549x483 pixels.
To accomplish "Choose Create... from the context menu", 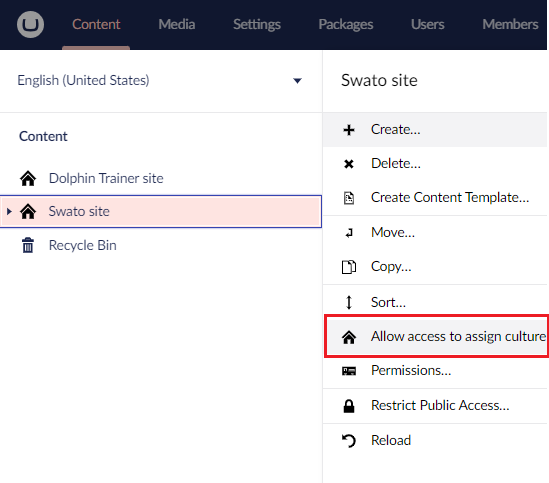I will pyautogui.click(x=435, y=130).
